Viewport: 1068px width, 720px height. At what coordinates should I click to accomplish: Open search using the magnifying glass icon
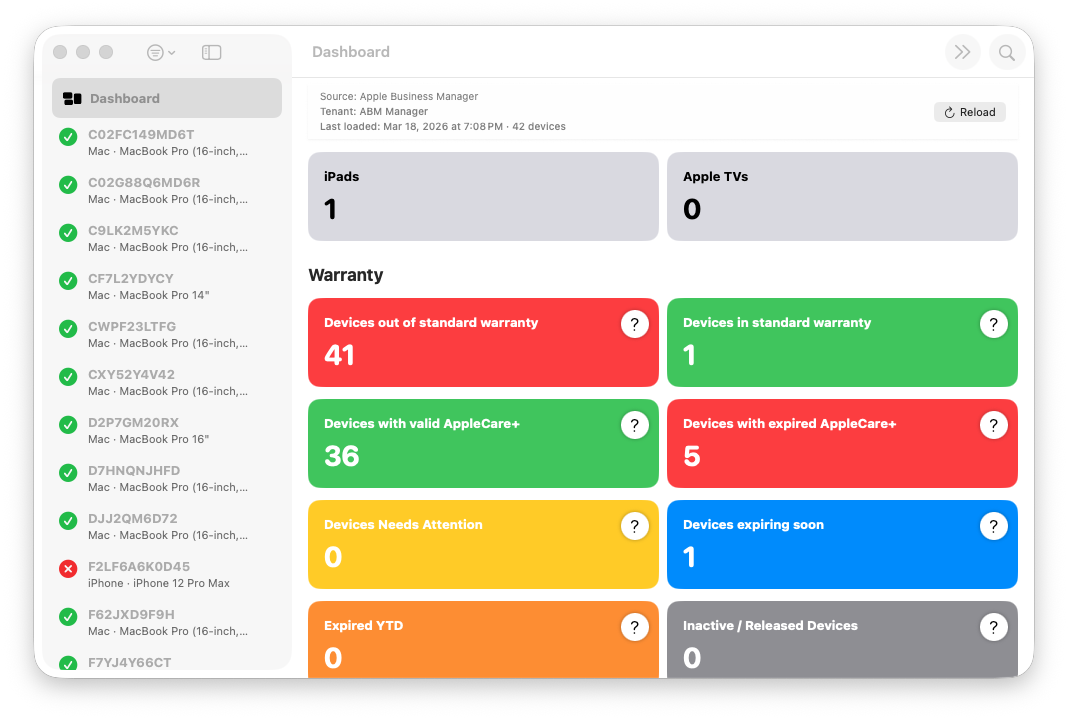(x=1007, y=52)
